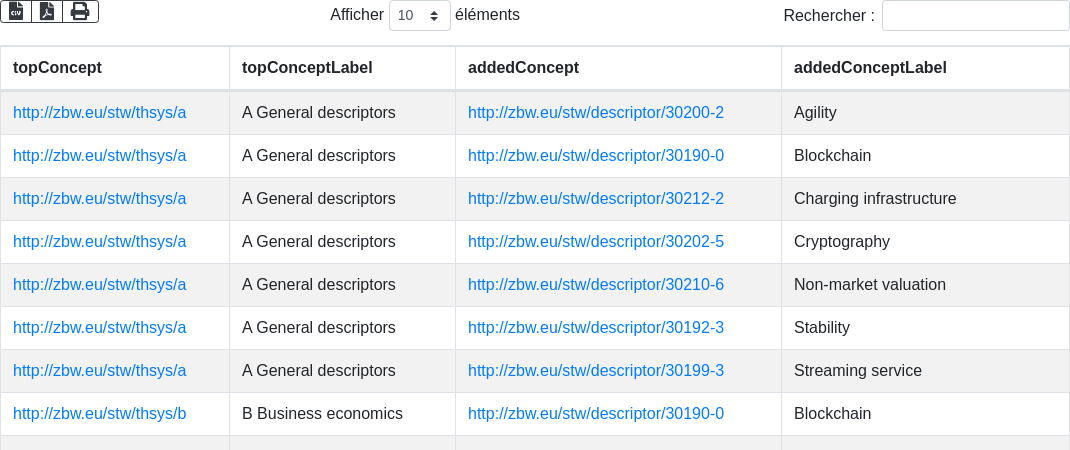Image resolution: width=1070 pixels, height=450 pixels.
Task: Click the Rechercher search field
Action: 975,16
